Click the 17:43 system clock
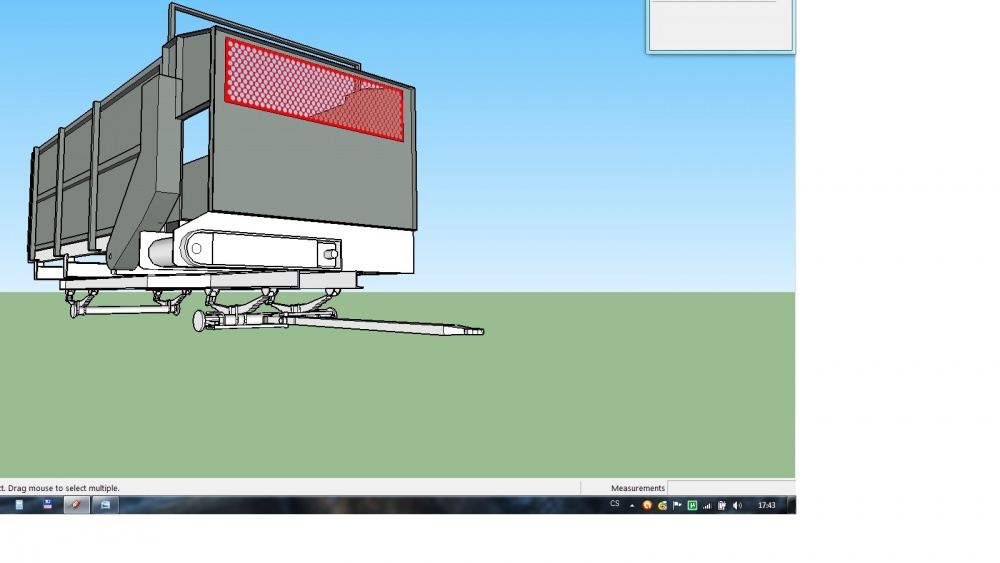1000x563 pixels. tap(767, 506)
